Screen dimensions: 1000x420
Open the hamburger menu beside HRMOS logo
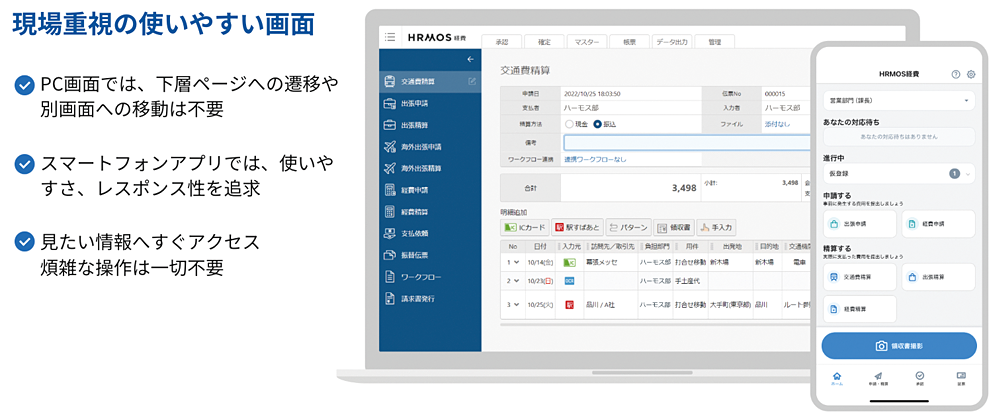pos(390,37)
